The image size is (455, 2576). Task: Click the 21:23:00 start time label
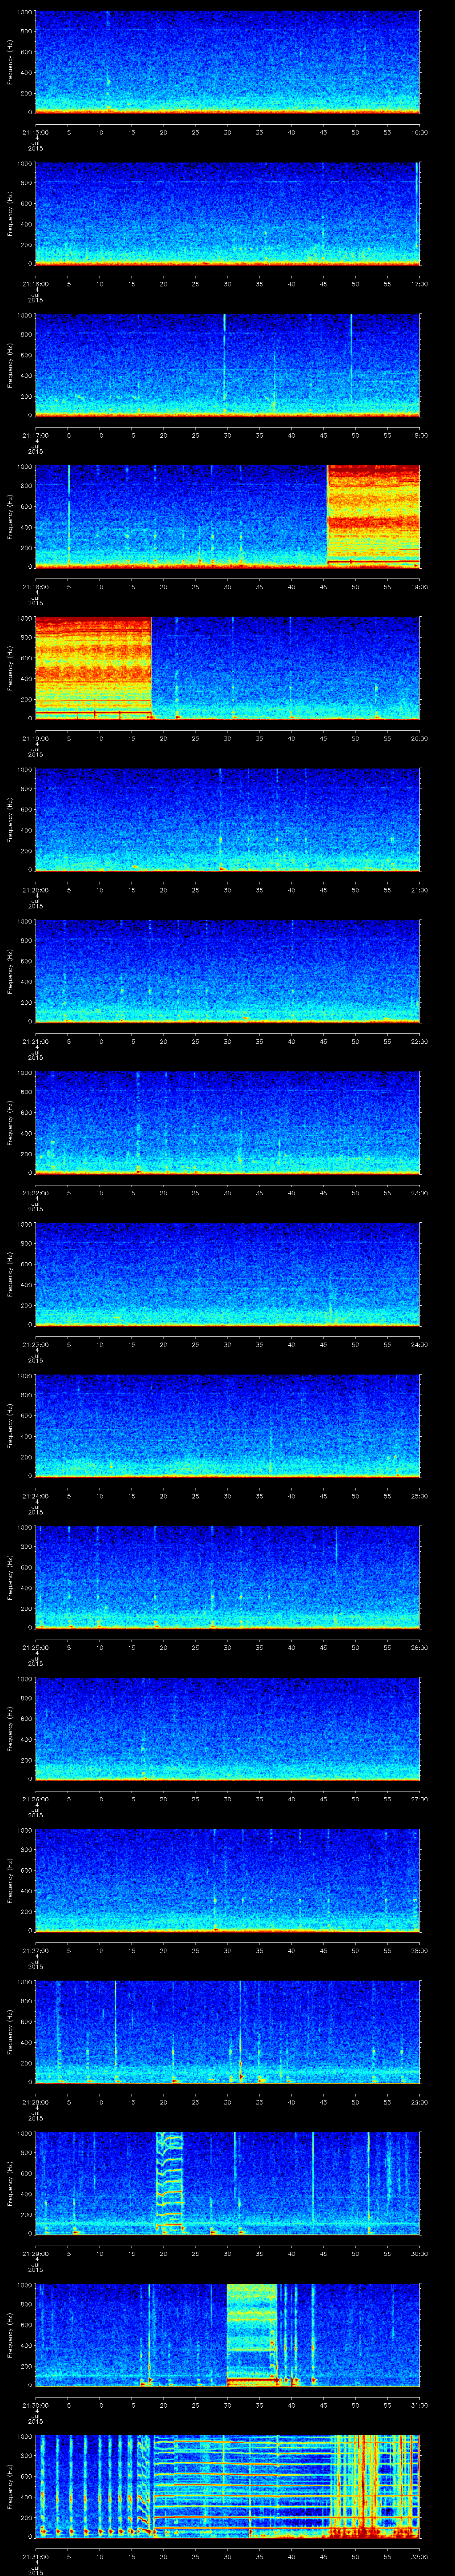point(35,1344)
